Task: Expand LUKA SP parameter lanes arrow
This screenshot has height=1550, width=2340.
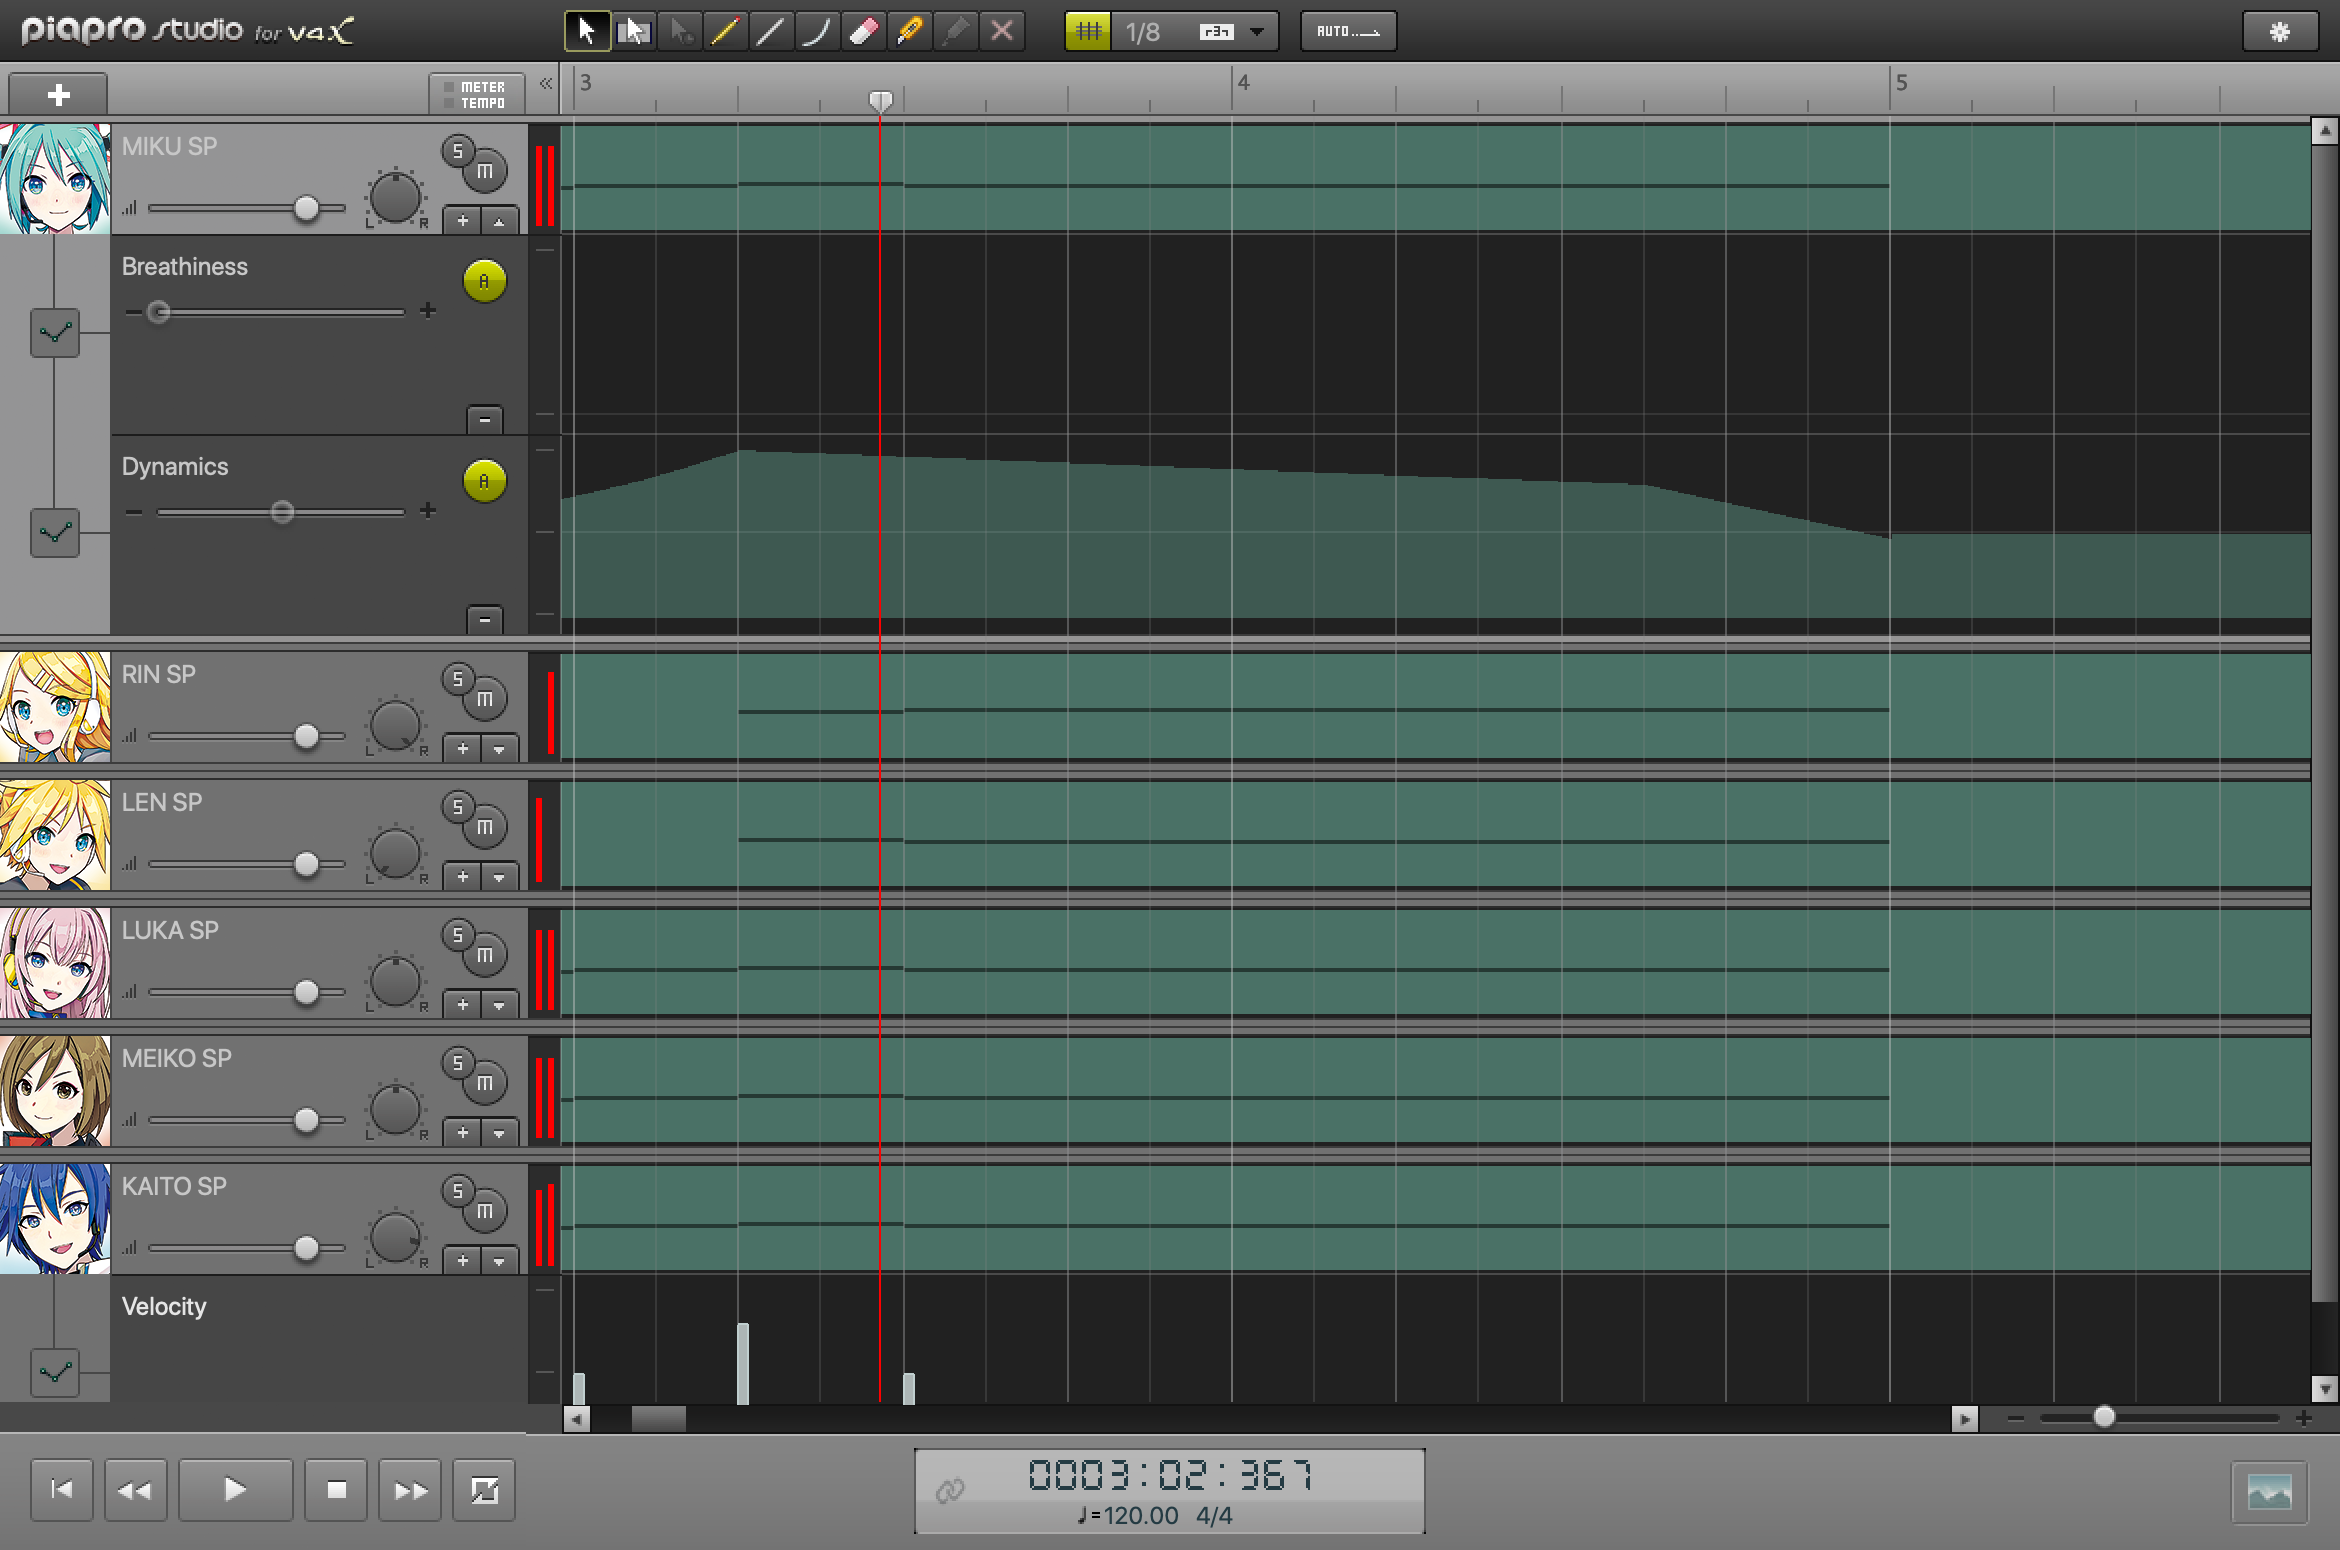Action: [x=499, y=1006]
